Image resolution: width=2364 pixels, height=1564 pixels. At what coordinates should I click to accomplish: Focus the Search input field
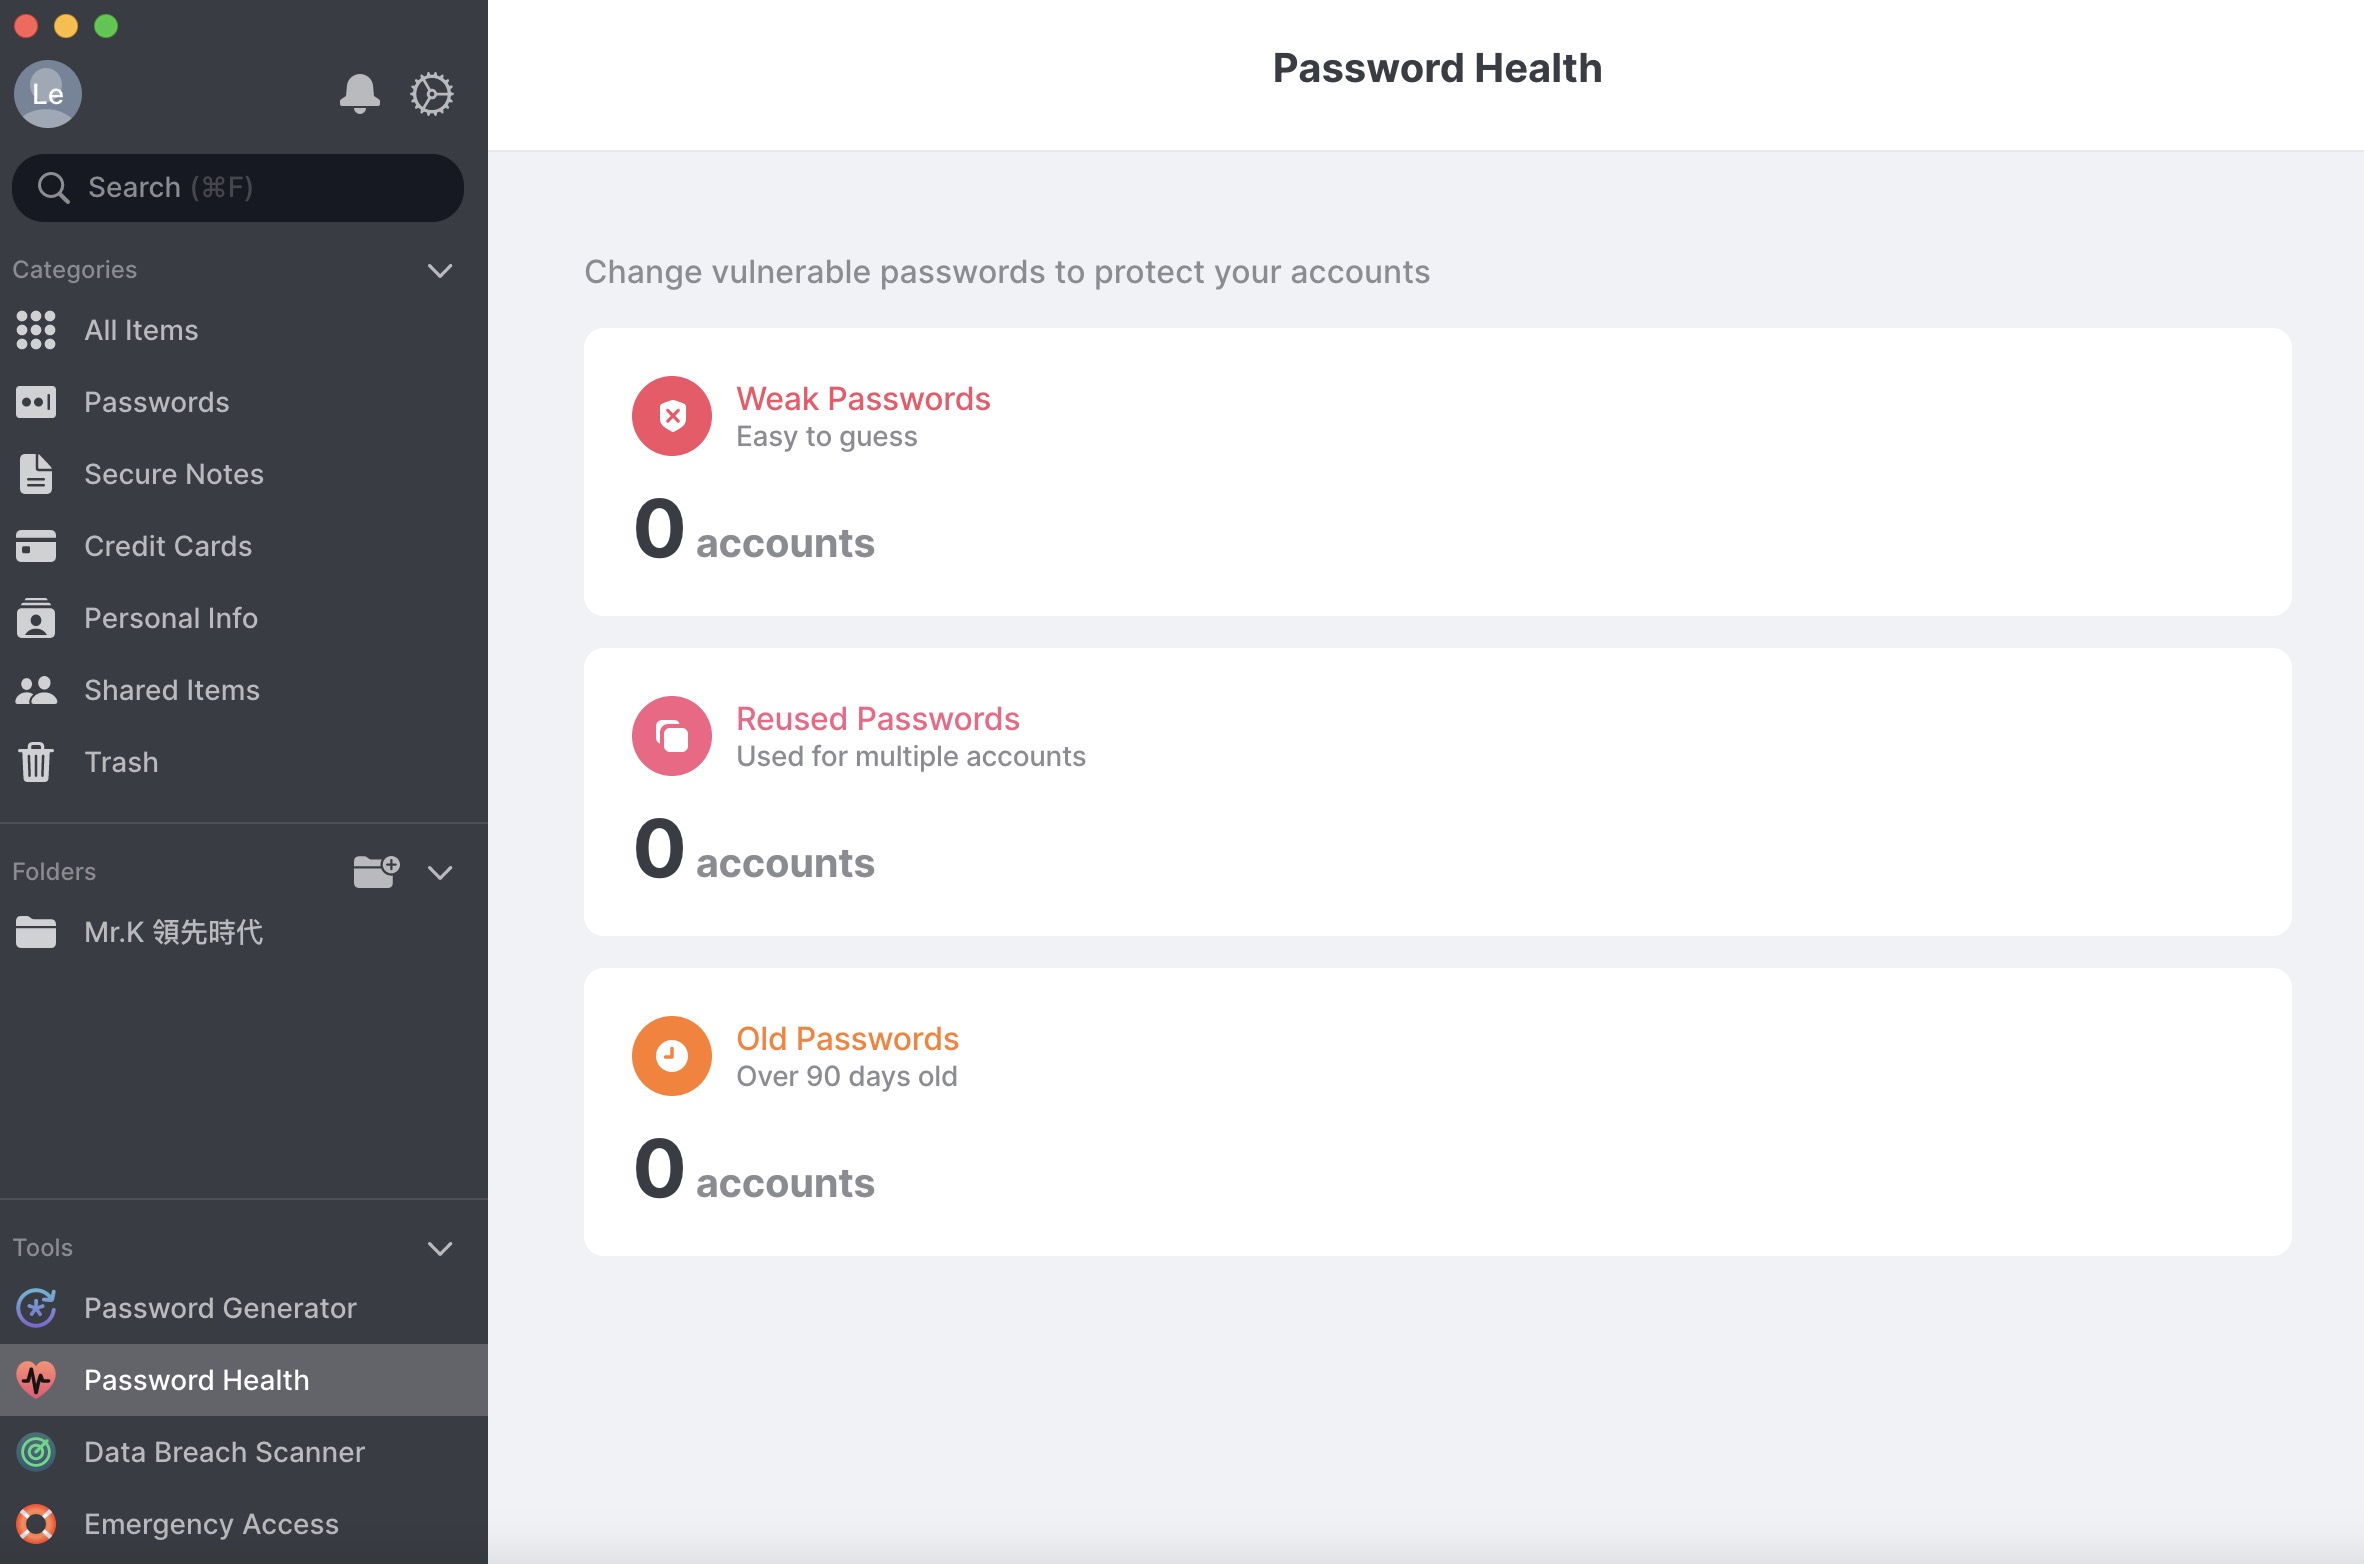point(238,188)
